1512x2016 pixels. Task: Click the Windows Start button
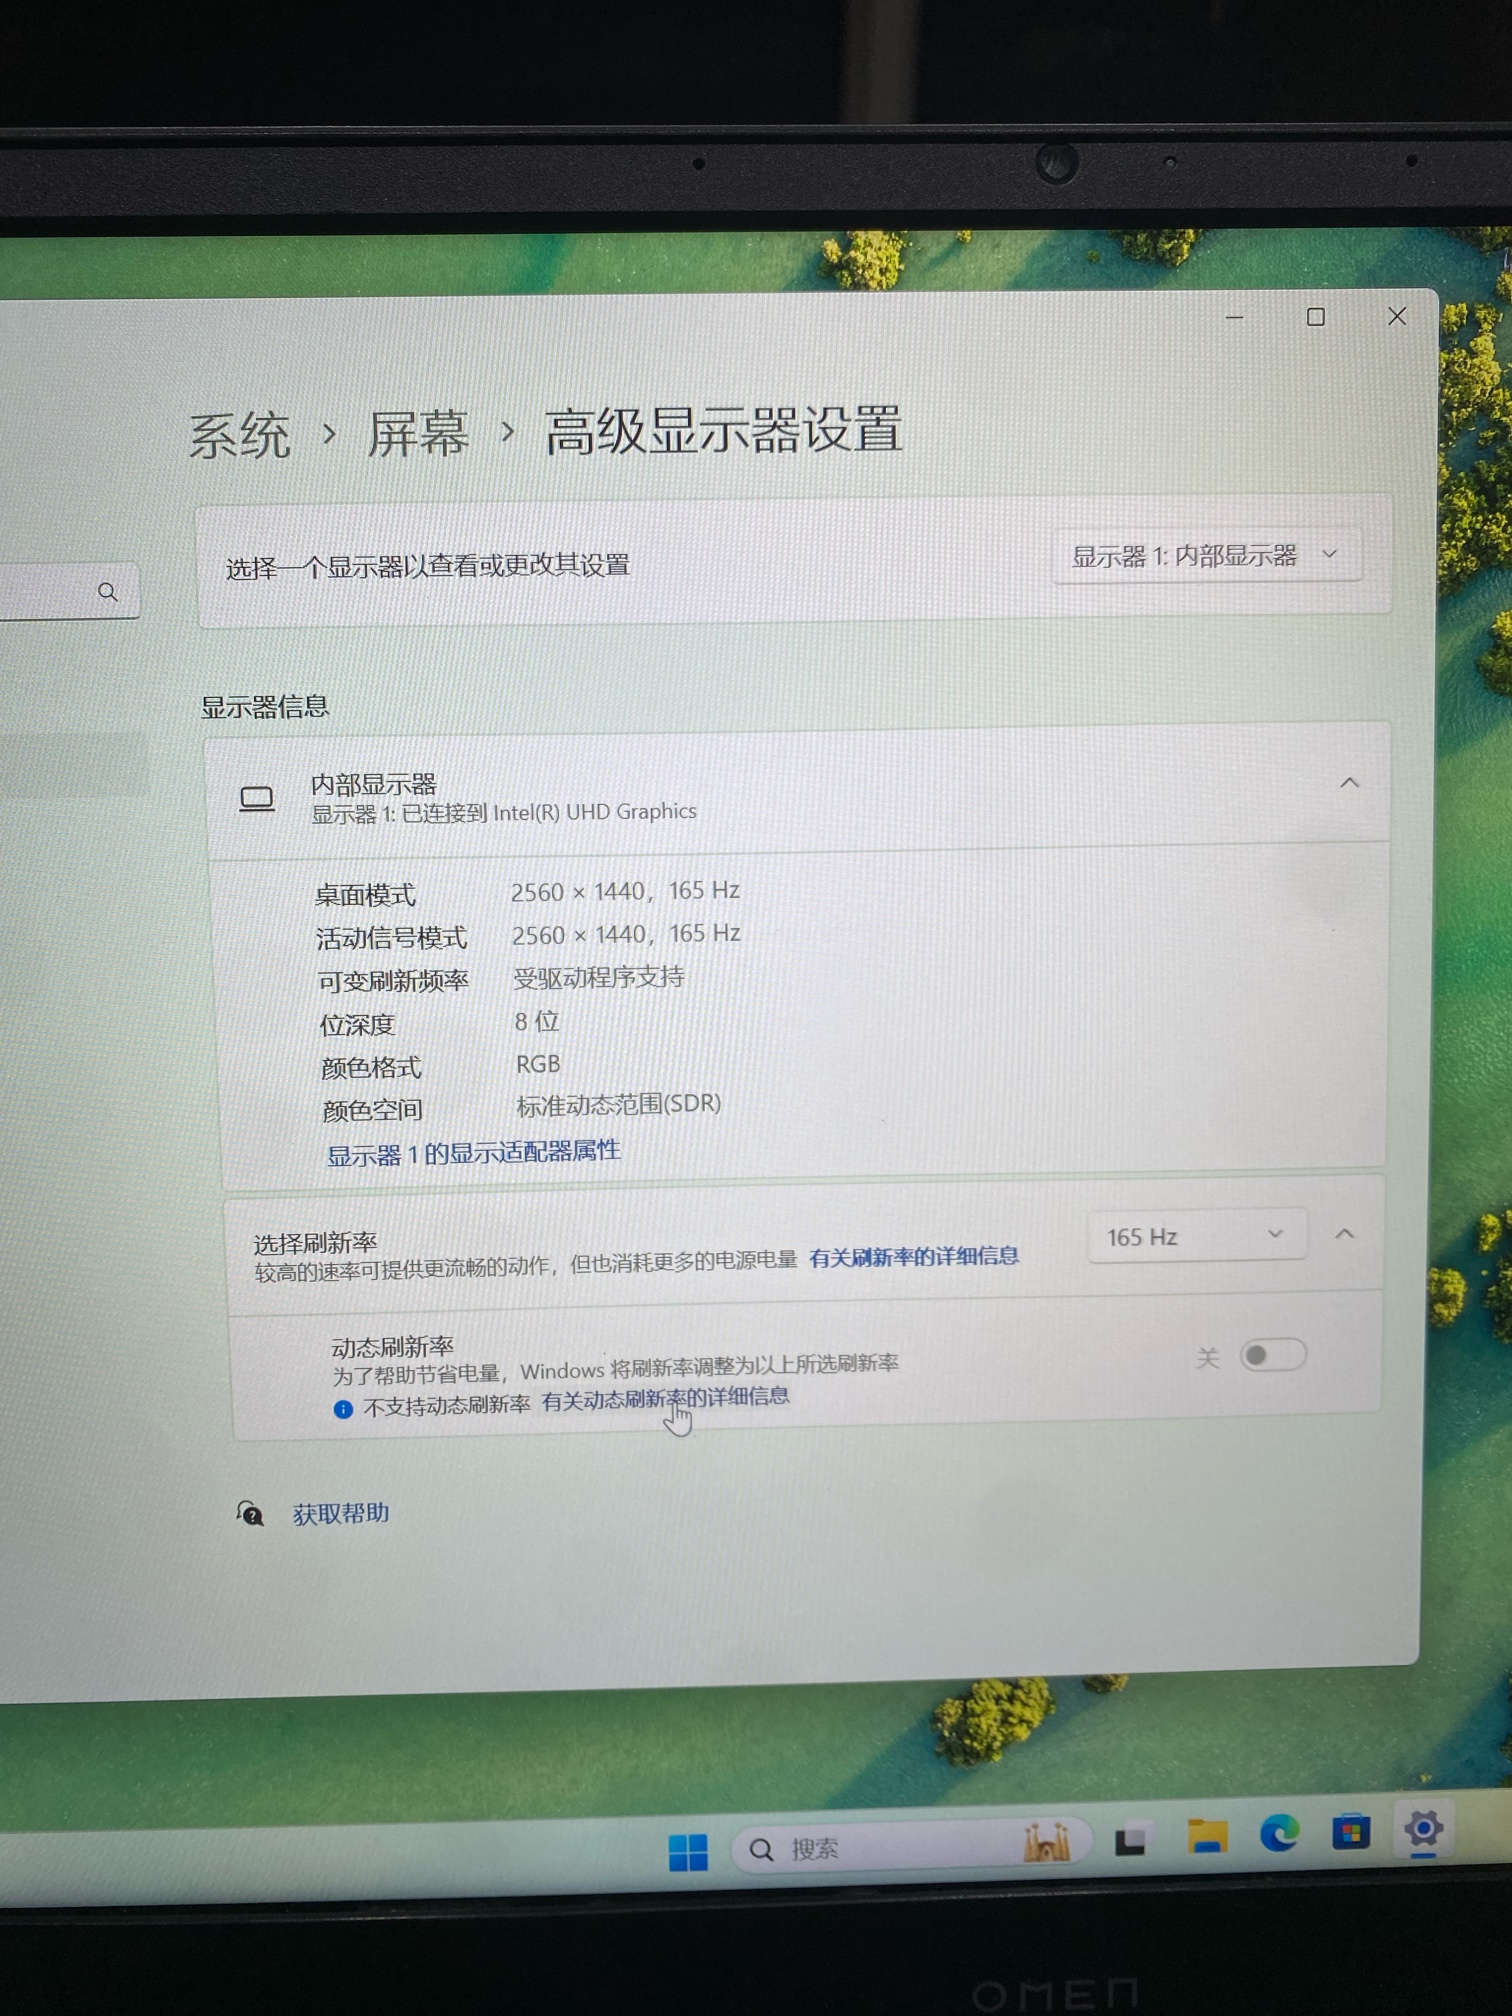click(x=688, y=1852)
